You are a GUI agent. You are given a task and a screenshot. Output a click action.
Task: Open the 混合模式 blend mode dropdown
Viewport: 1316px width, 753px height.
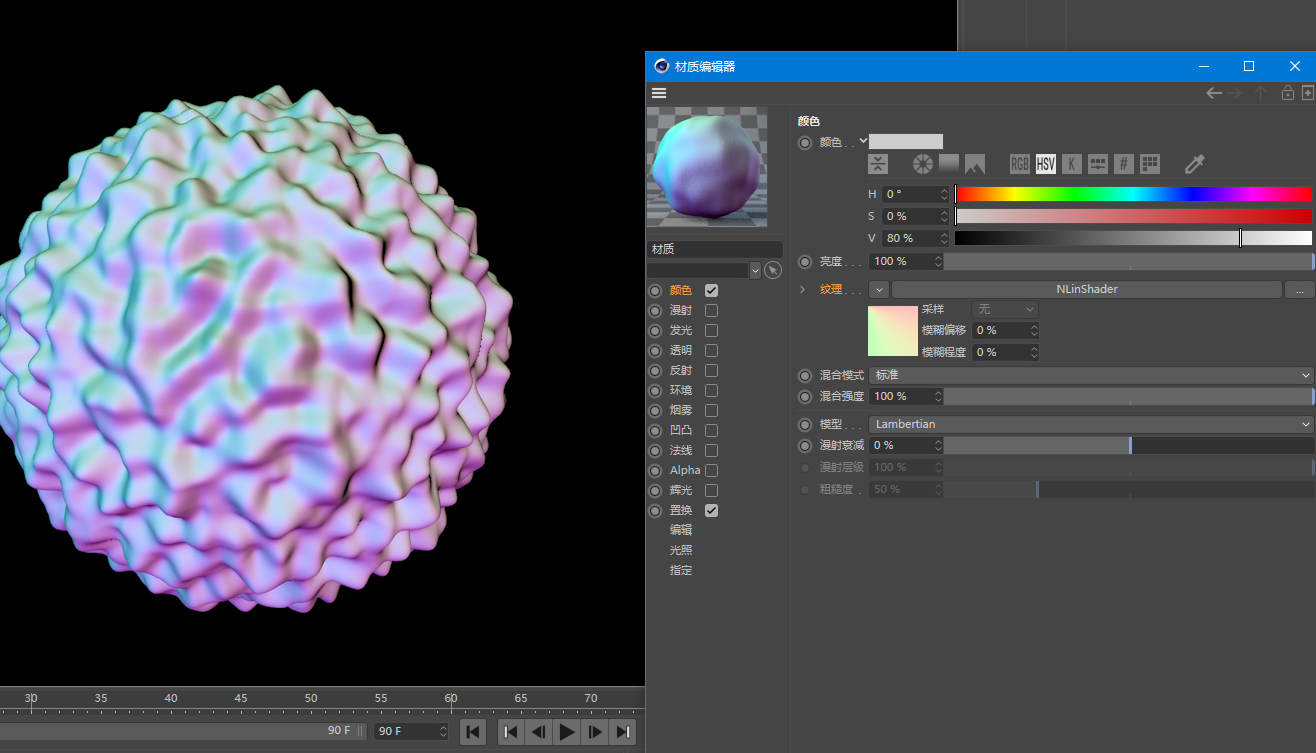point(1091,374)
